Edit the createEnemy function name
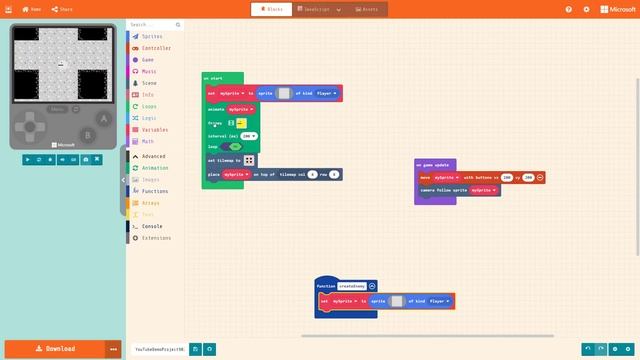640x360 pixels. pyautogui.click(x=352, y=286)
